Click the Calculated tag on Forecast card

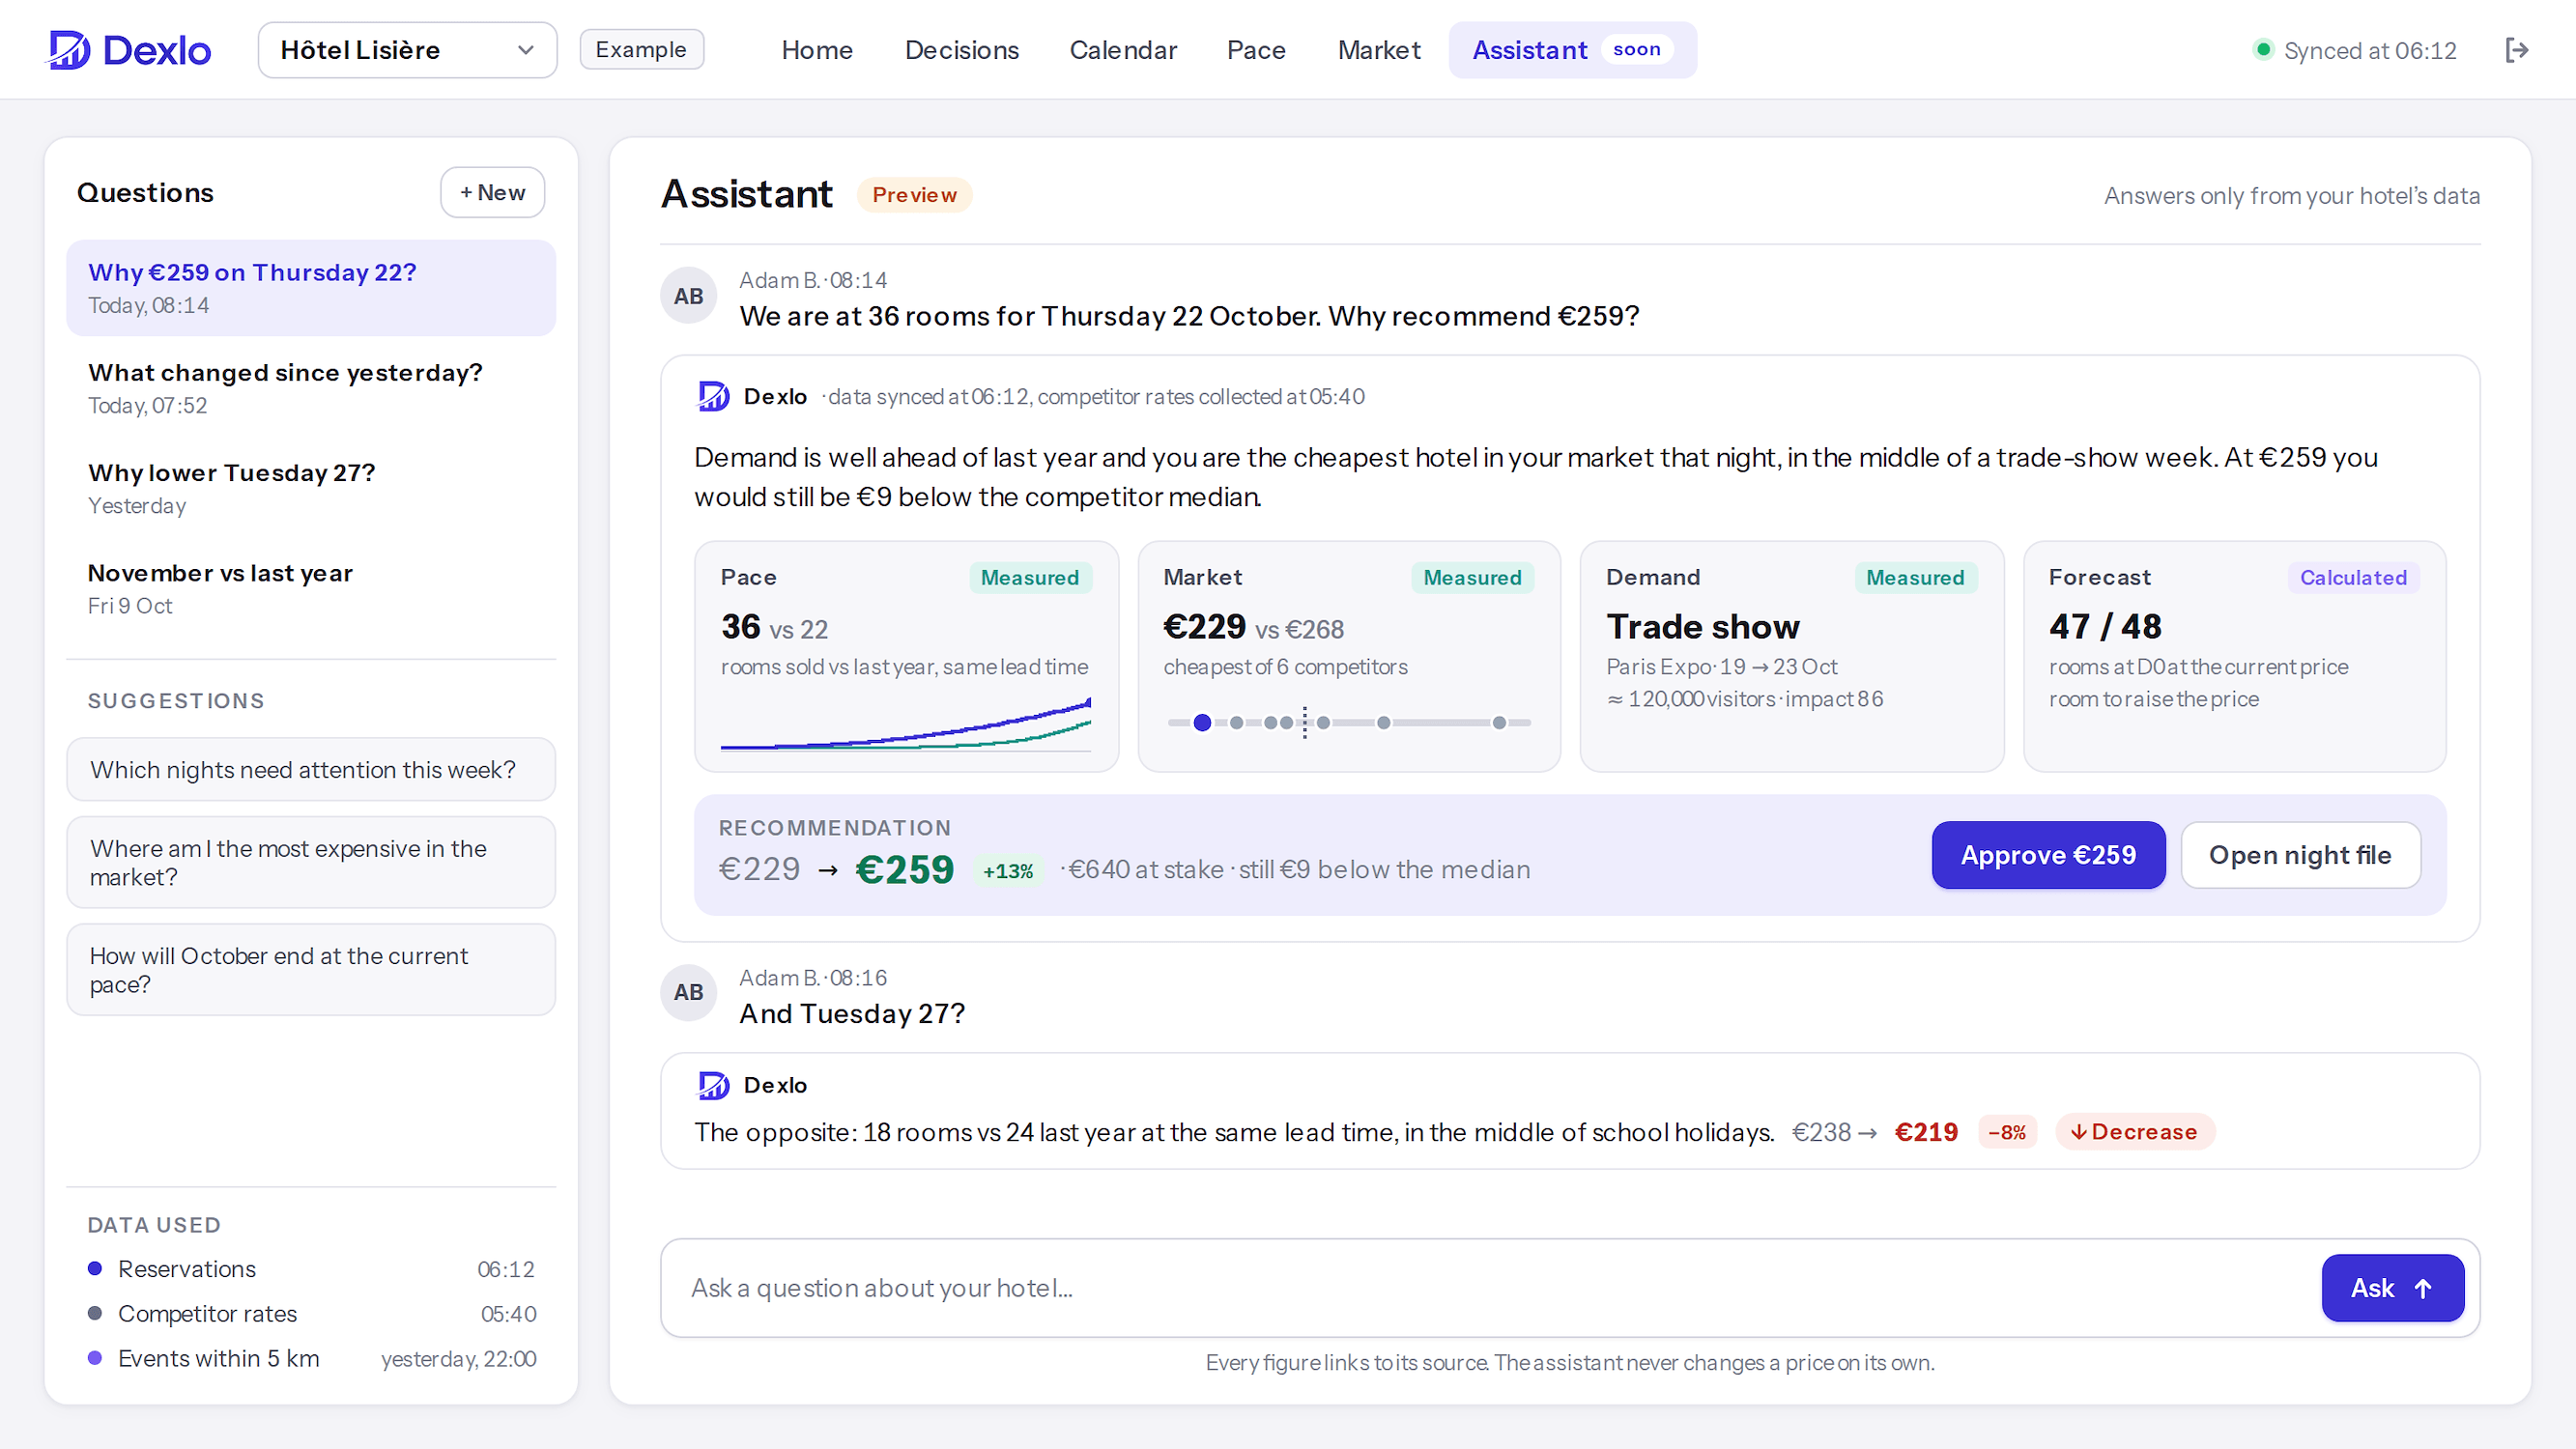click(2353, 577)
